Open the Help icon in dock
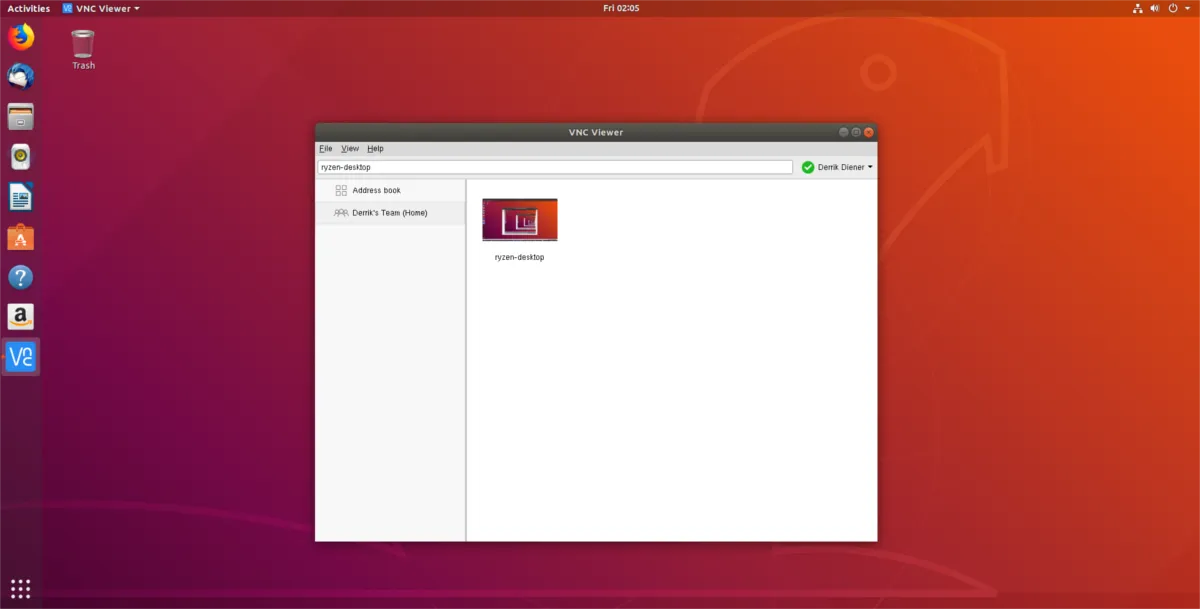The image size is (1200, 609). (21, 277)
